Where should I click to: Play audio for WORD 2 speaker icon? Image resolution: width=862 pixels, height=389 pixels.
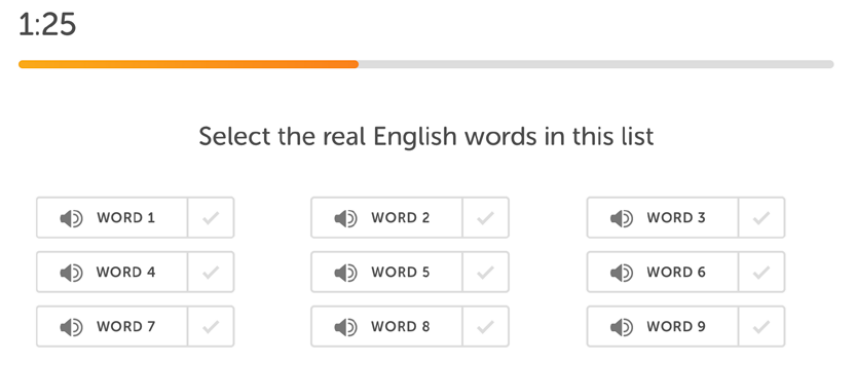click(x=346, y=219)
